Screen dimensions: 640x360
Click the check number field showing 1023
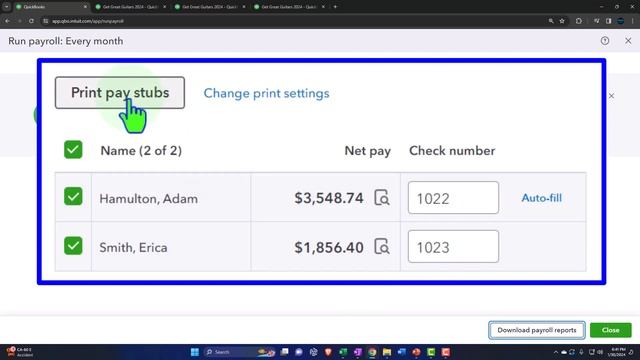(453, 247)
